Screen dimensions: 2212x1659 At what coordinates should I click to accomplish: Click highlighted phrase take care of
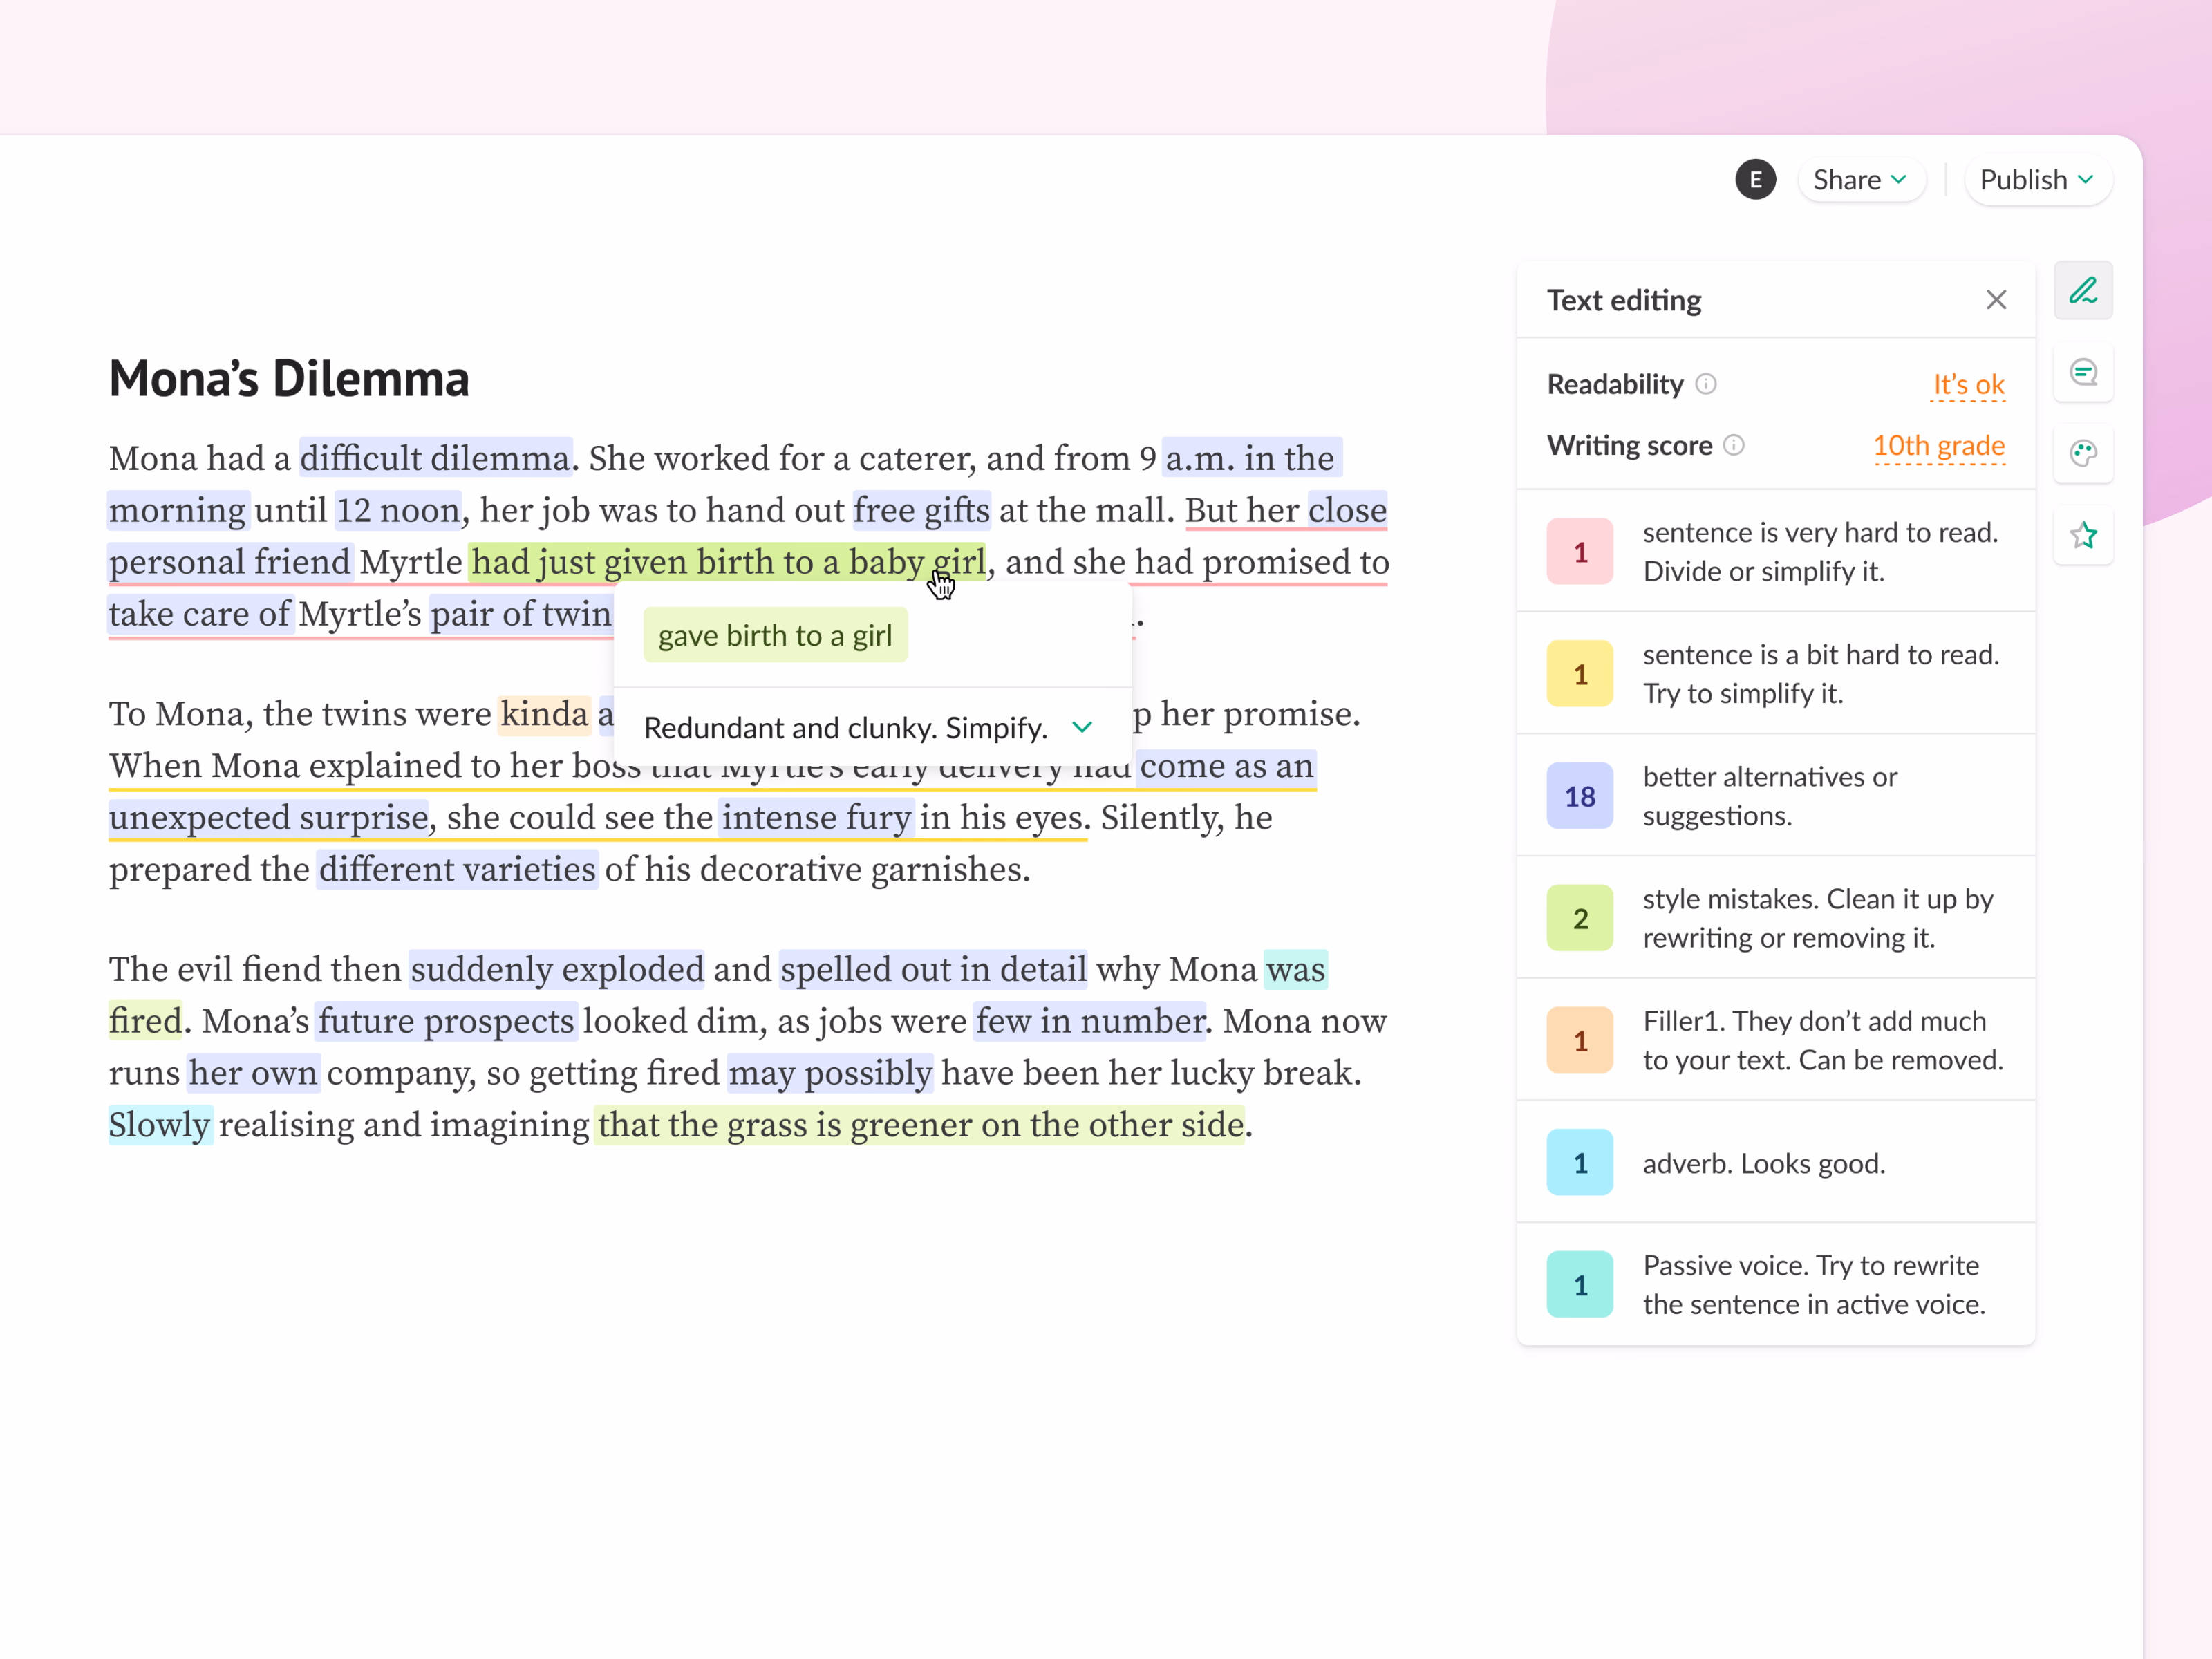(200, 614)
